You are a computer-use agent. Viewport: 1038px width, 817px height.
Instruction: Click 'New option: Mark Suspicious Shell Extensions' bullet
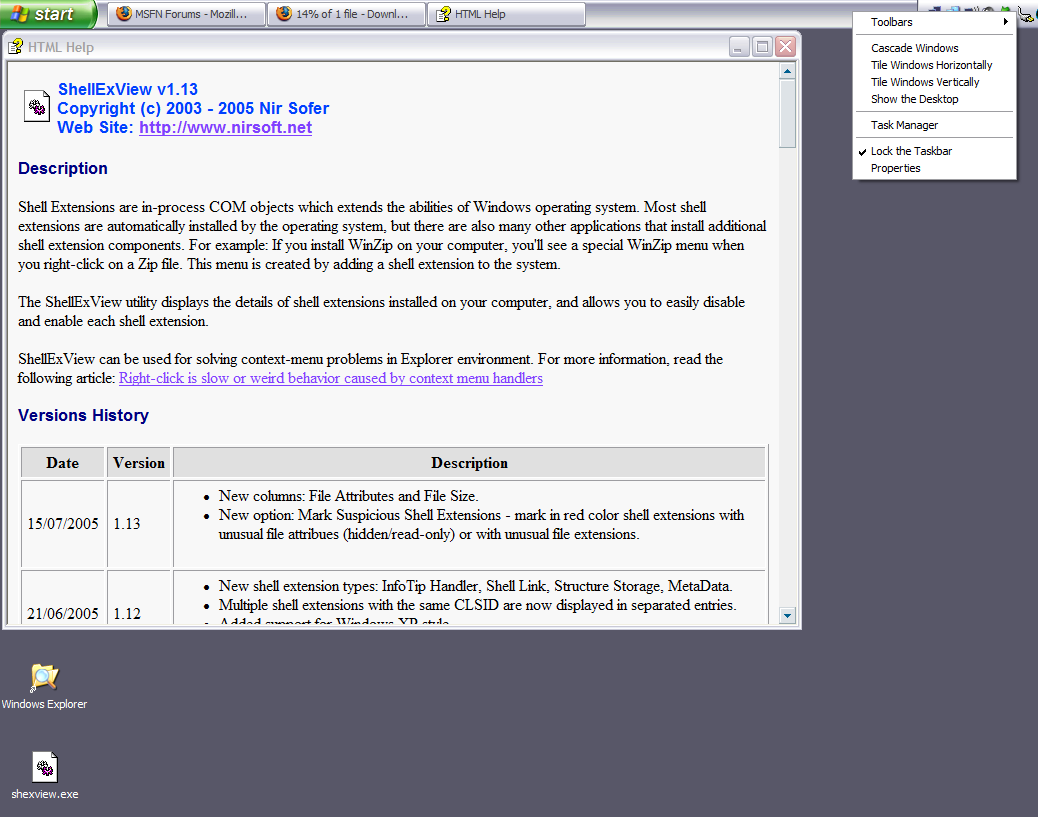(x=481, y=524)
